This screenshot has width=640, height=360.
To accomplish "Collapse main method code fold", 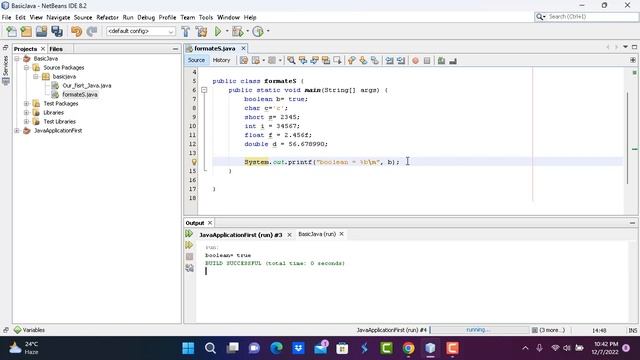I will tap(204, 90).
